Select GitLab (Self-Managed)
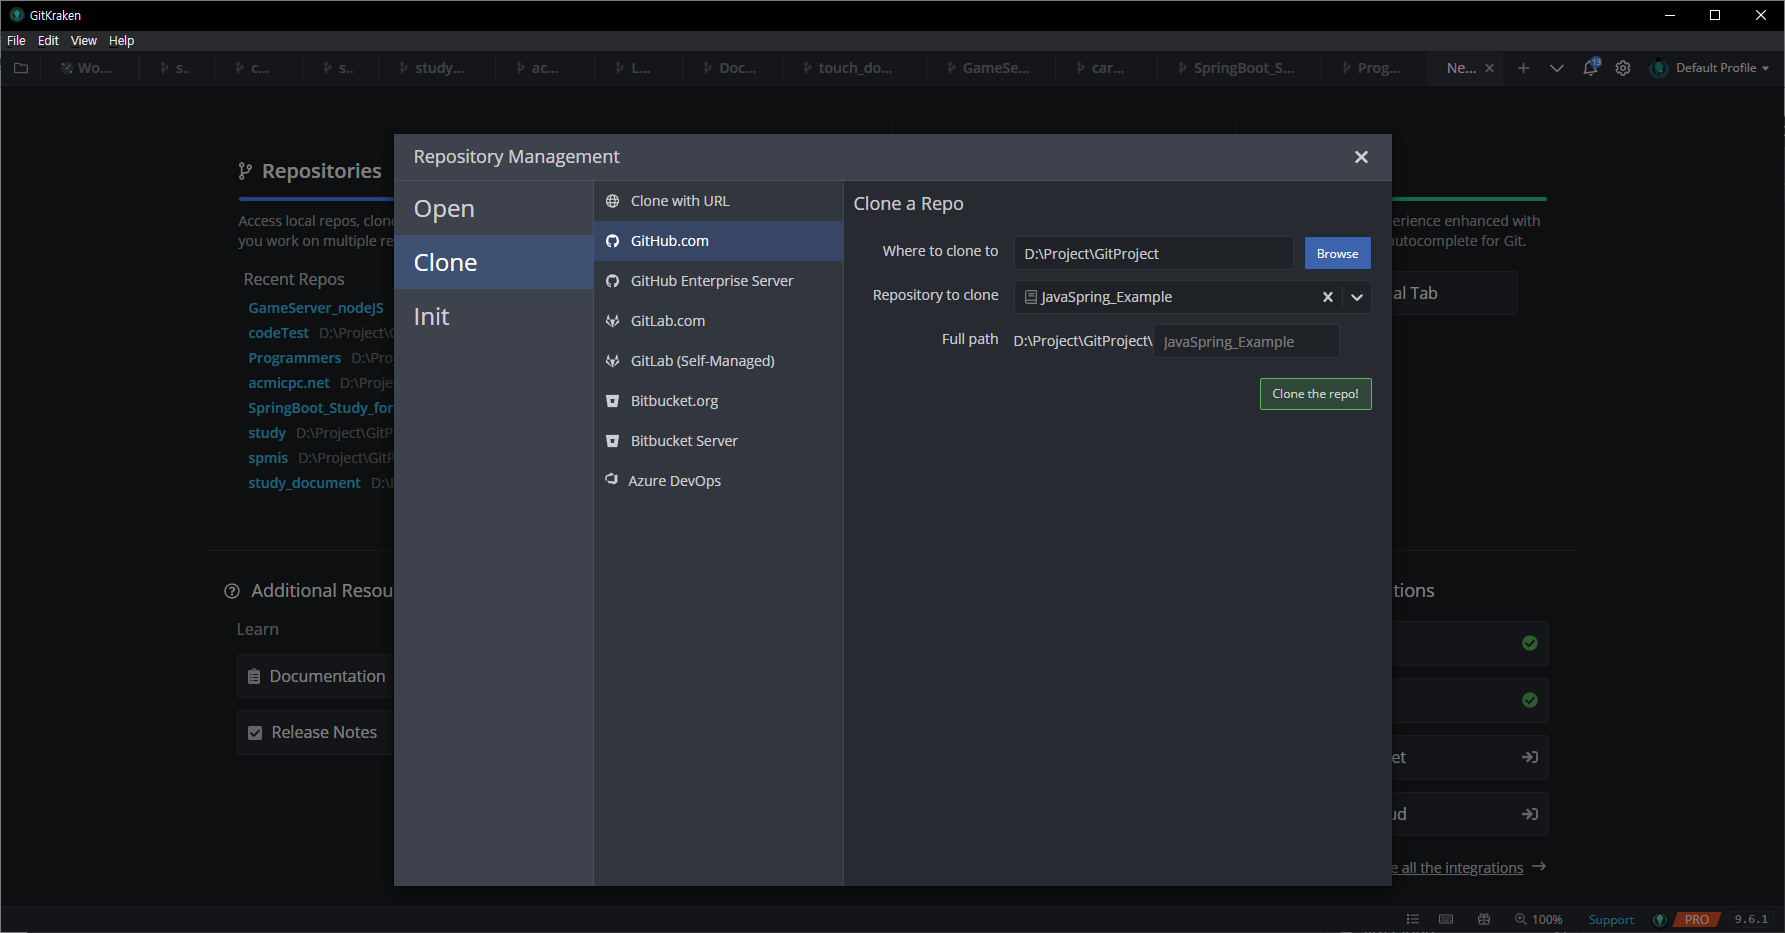This screenshot has width=1785, height=933. (719, 361)
